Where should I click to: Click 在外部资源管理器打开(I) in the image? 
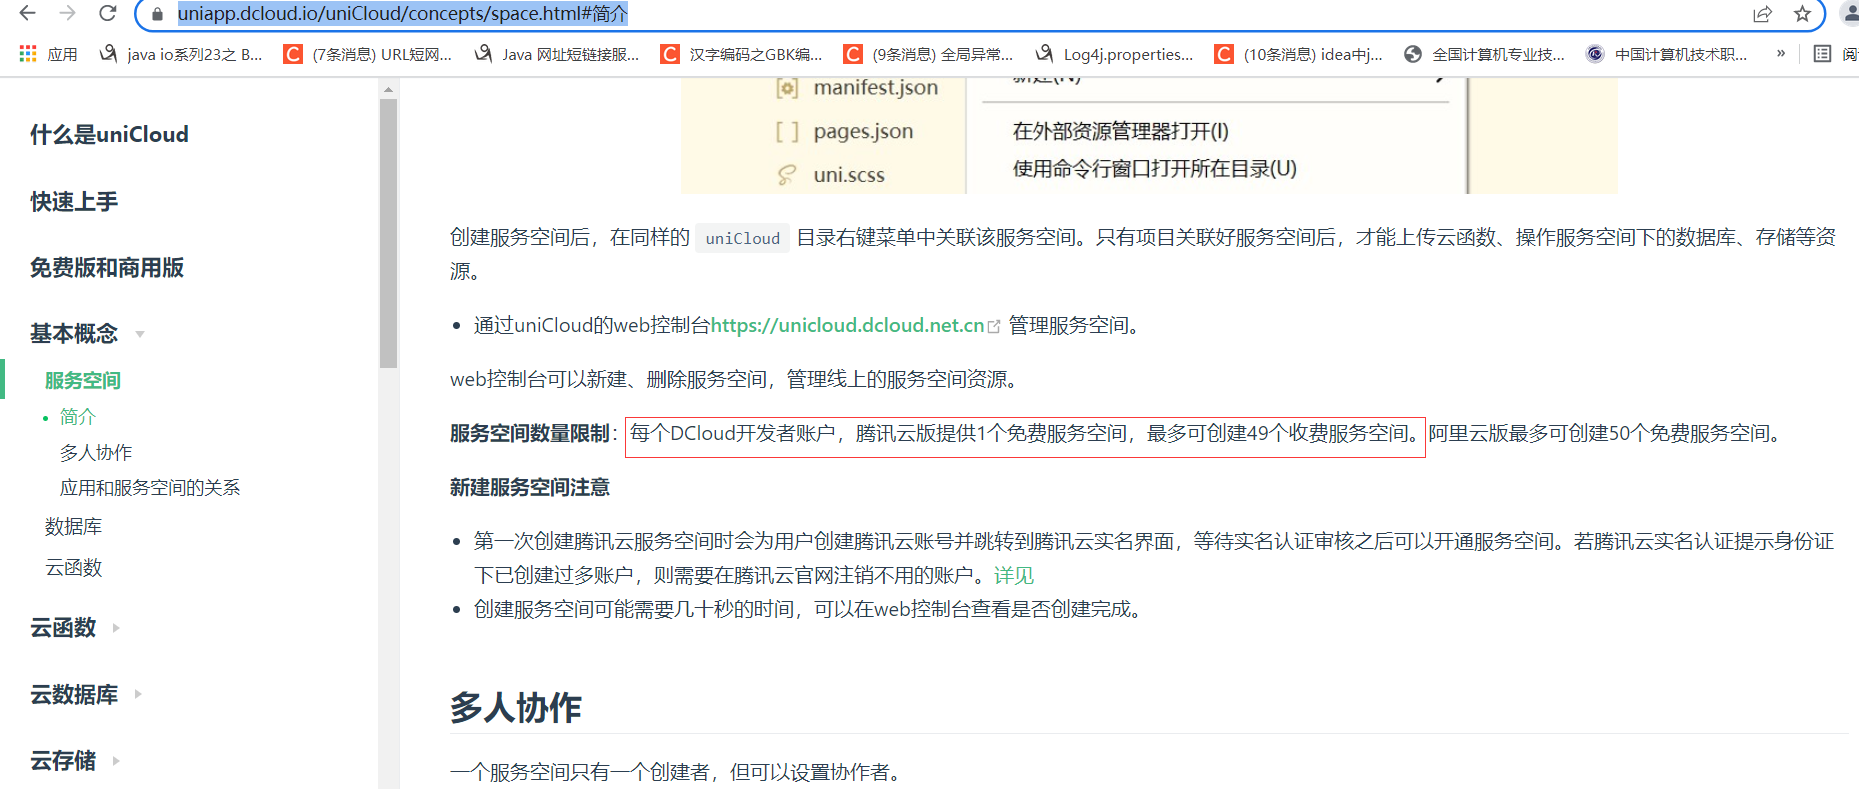(x=1121, y=131)
